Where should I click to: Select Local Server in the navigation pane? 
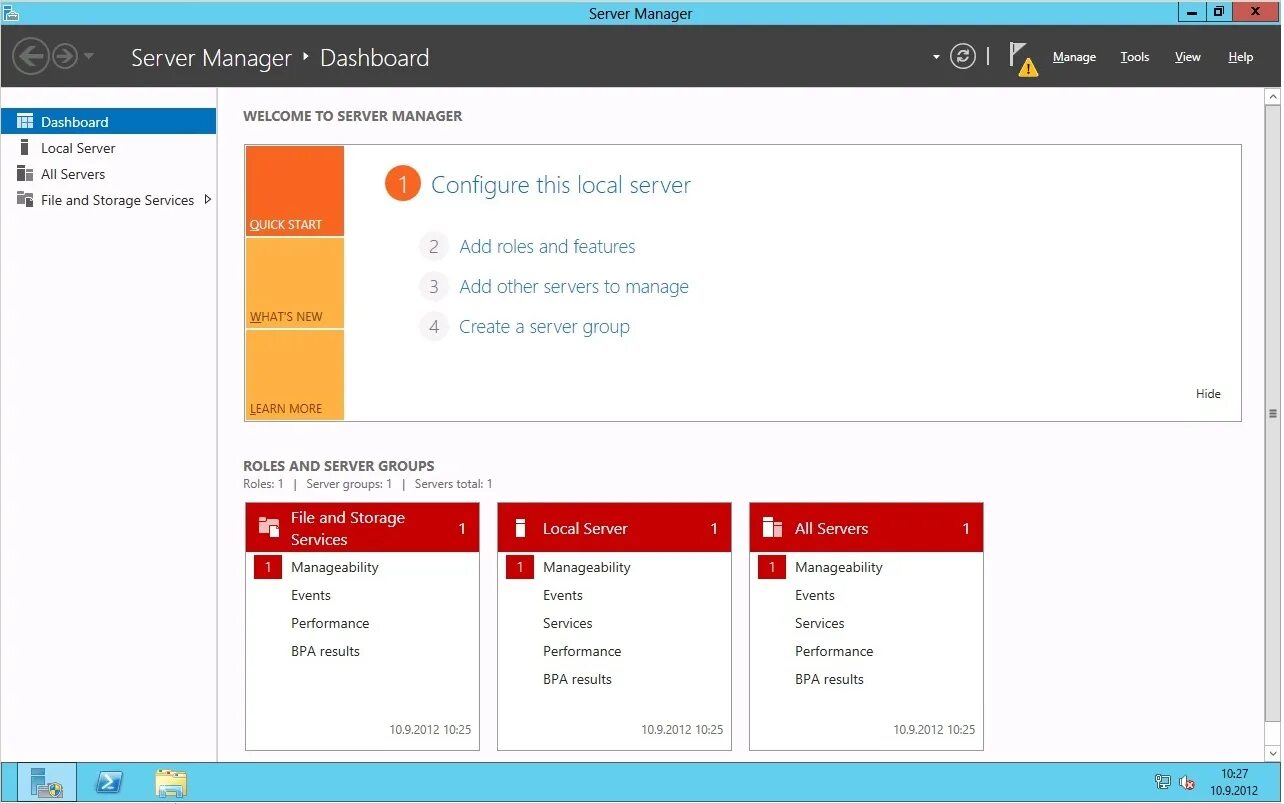coord(78,147)
